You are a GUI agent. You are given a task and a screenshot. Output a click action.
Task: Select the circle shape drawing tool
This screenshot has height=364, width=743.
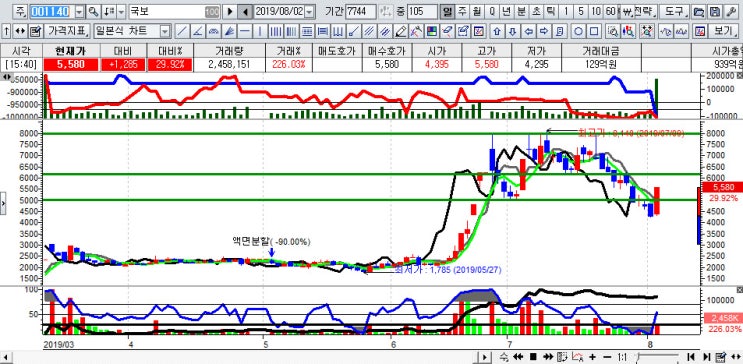tap(579, 32)
